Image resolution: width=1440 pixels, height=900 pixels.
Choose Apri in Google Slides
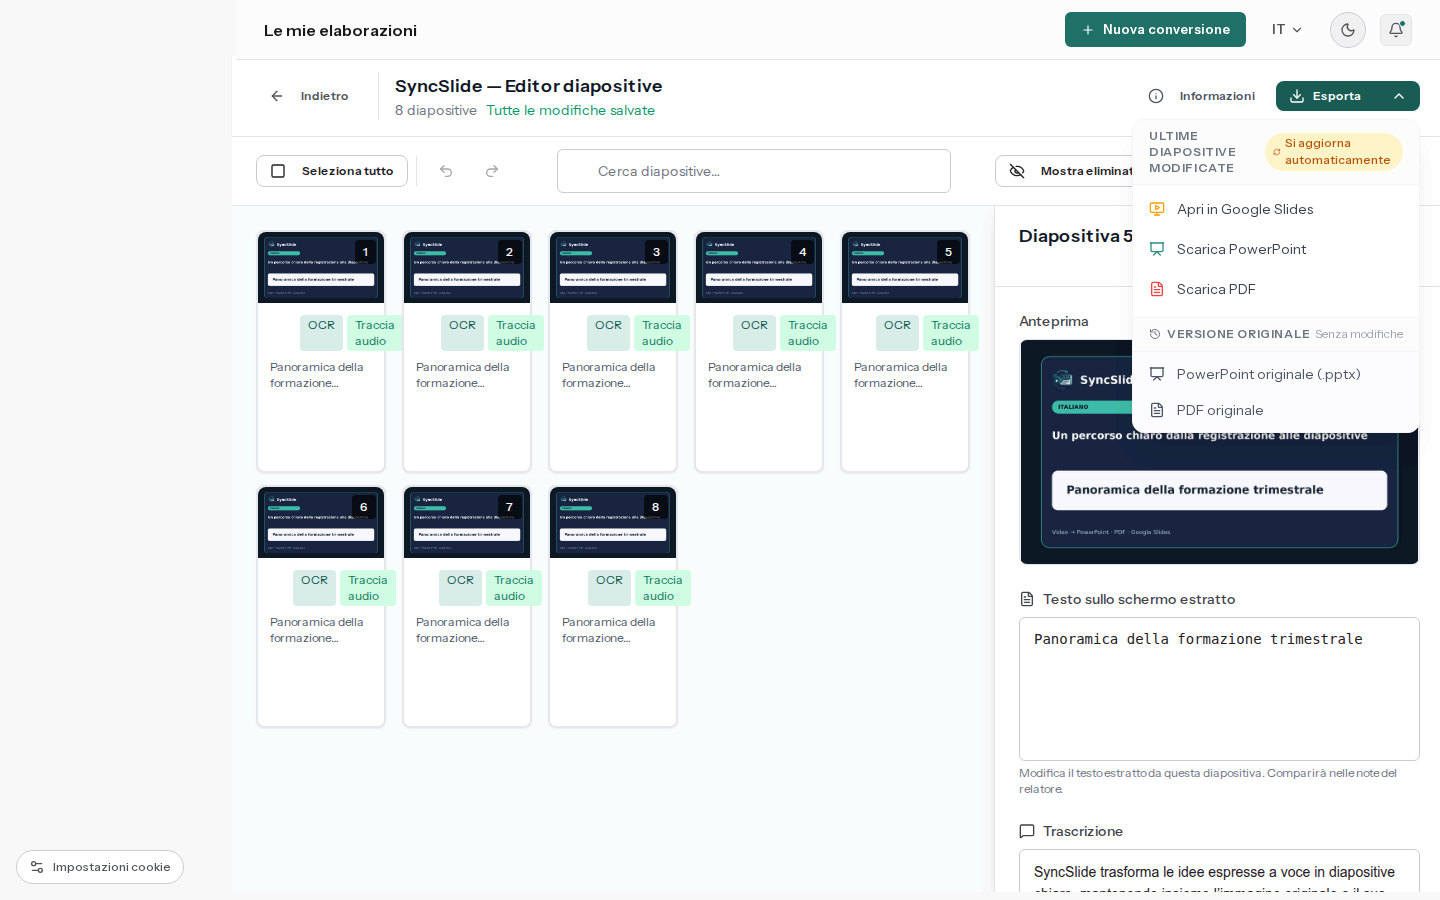[1276, 209]
